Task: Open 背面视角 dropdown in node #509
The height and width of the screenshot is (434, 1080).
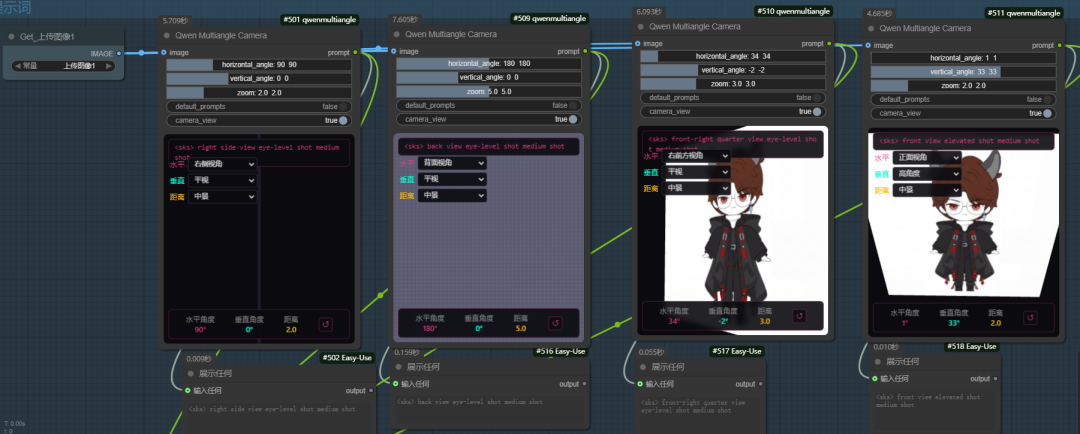Action: coord(453,163)
